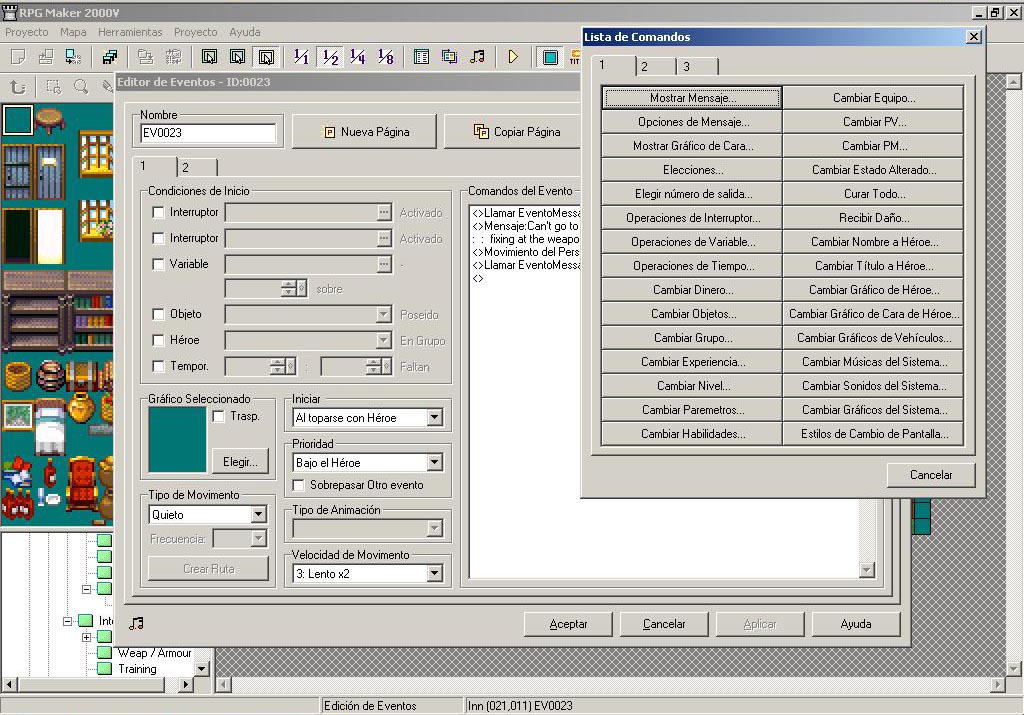
Task: Click the Undo arrow toolbar icon
Action: click(18, 86)
